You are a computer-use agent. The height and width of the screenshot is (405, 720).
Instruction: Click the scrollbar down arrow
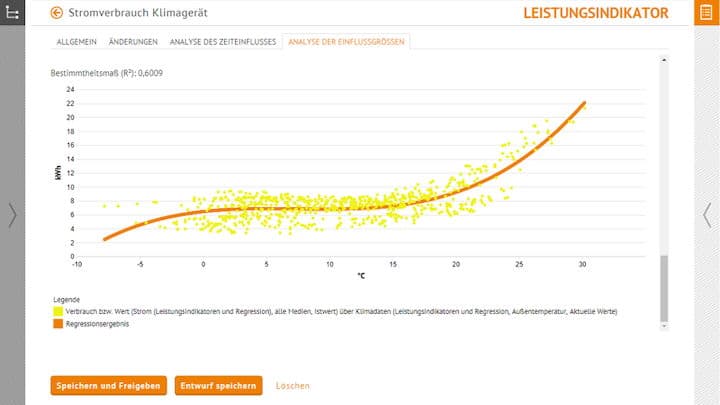point(664,326)
